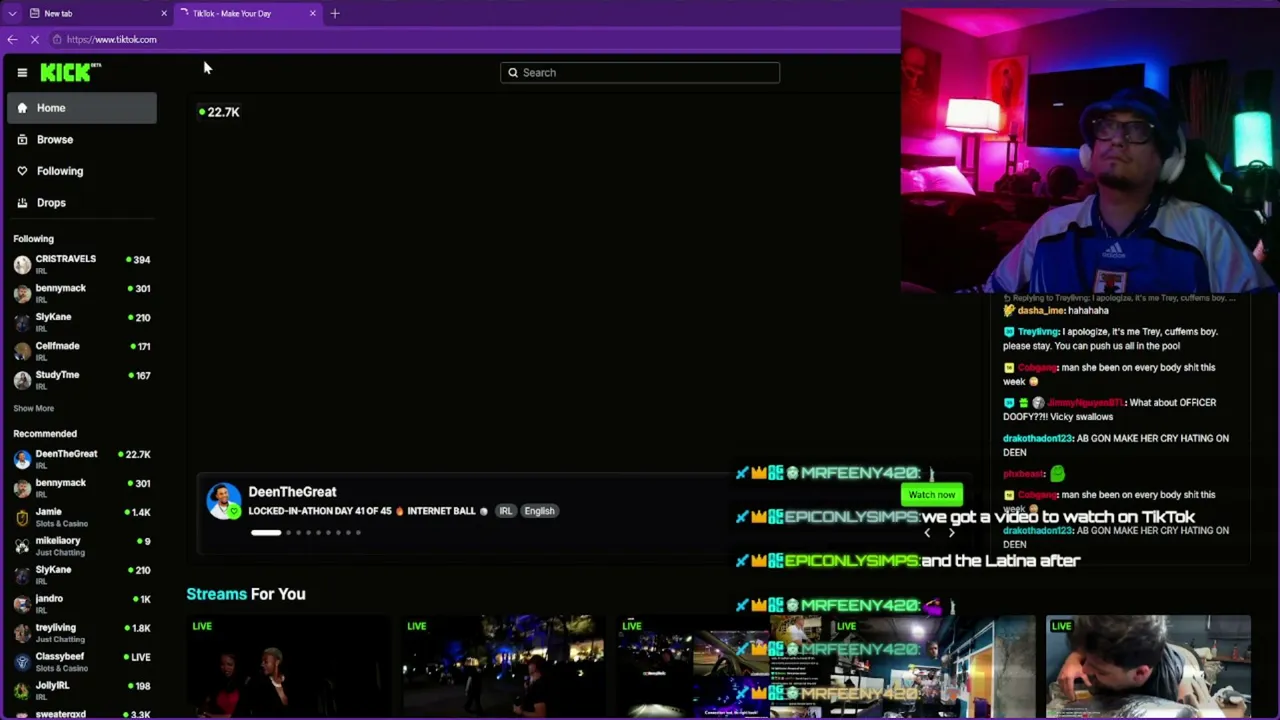Open Jamie's Slots & Casino channel avatar
The width and height of the screenshot is (1280, 720).
22,517
